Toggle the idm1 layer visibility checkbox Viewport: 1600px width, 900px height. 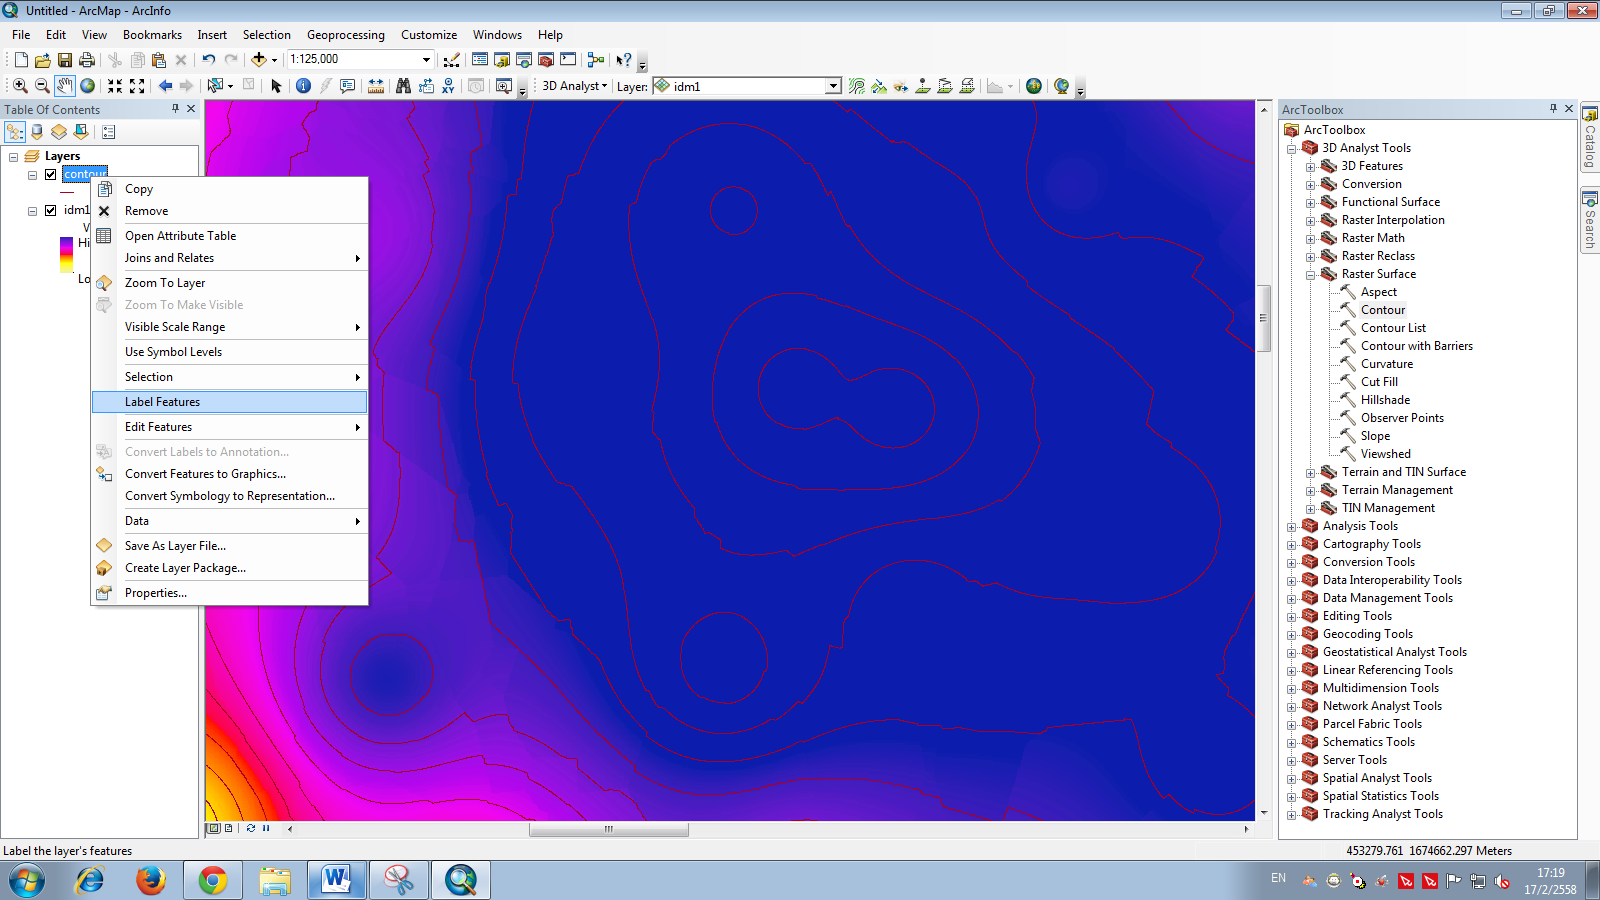(50, 210)
